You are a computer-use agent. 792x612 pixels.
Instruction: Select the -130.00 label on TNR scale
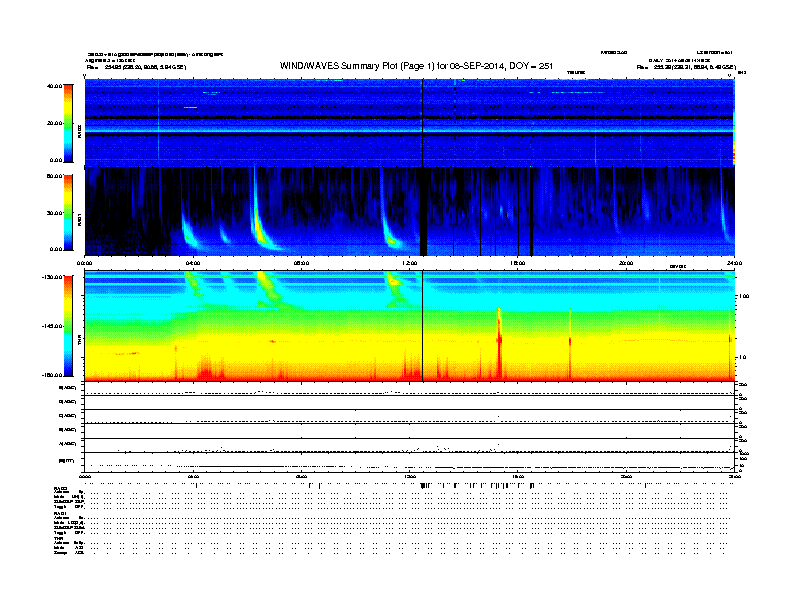click(x=53, y=277)
